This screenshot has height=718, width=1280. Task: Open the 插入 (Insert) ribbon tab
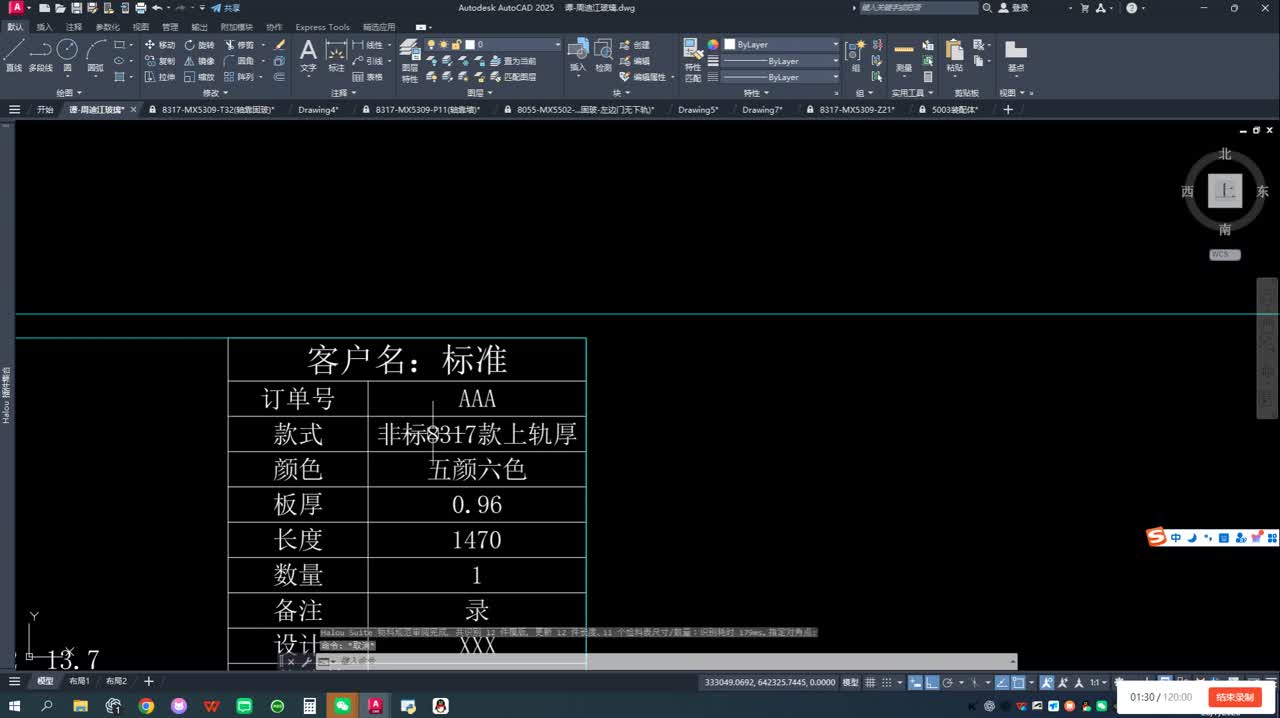pyautogui.click(x=44, y=27)
